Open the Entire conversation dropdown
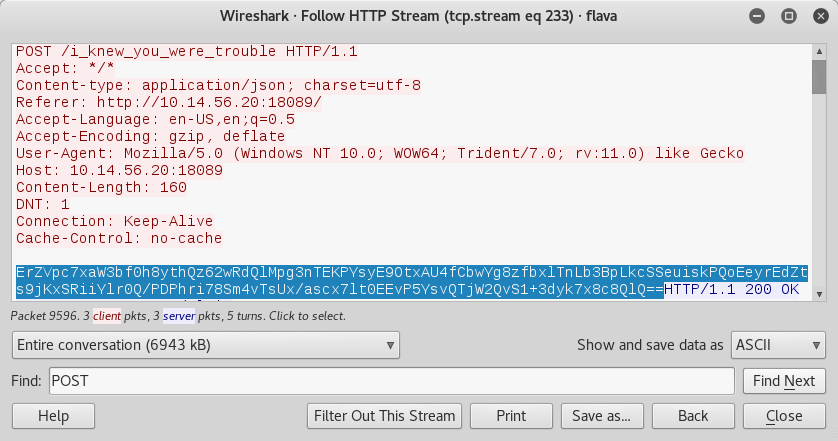The image size is (838, 441). pos(206,345)
